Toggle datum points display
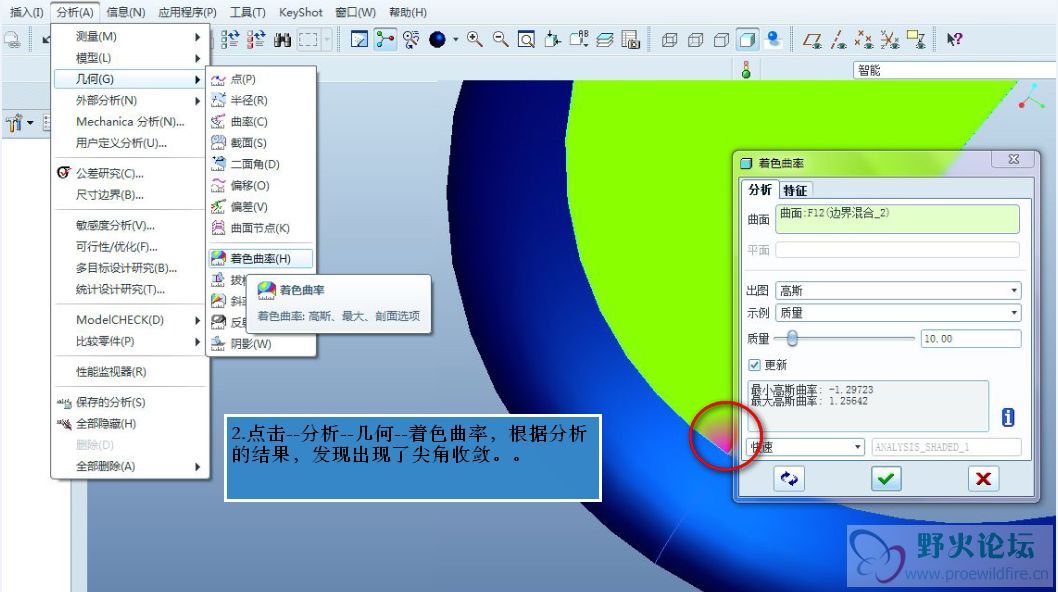Screen dimensions: 1058x592 click(x=864, y=40)
